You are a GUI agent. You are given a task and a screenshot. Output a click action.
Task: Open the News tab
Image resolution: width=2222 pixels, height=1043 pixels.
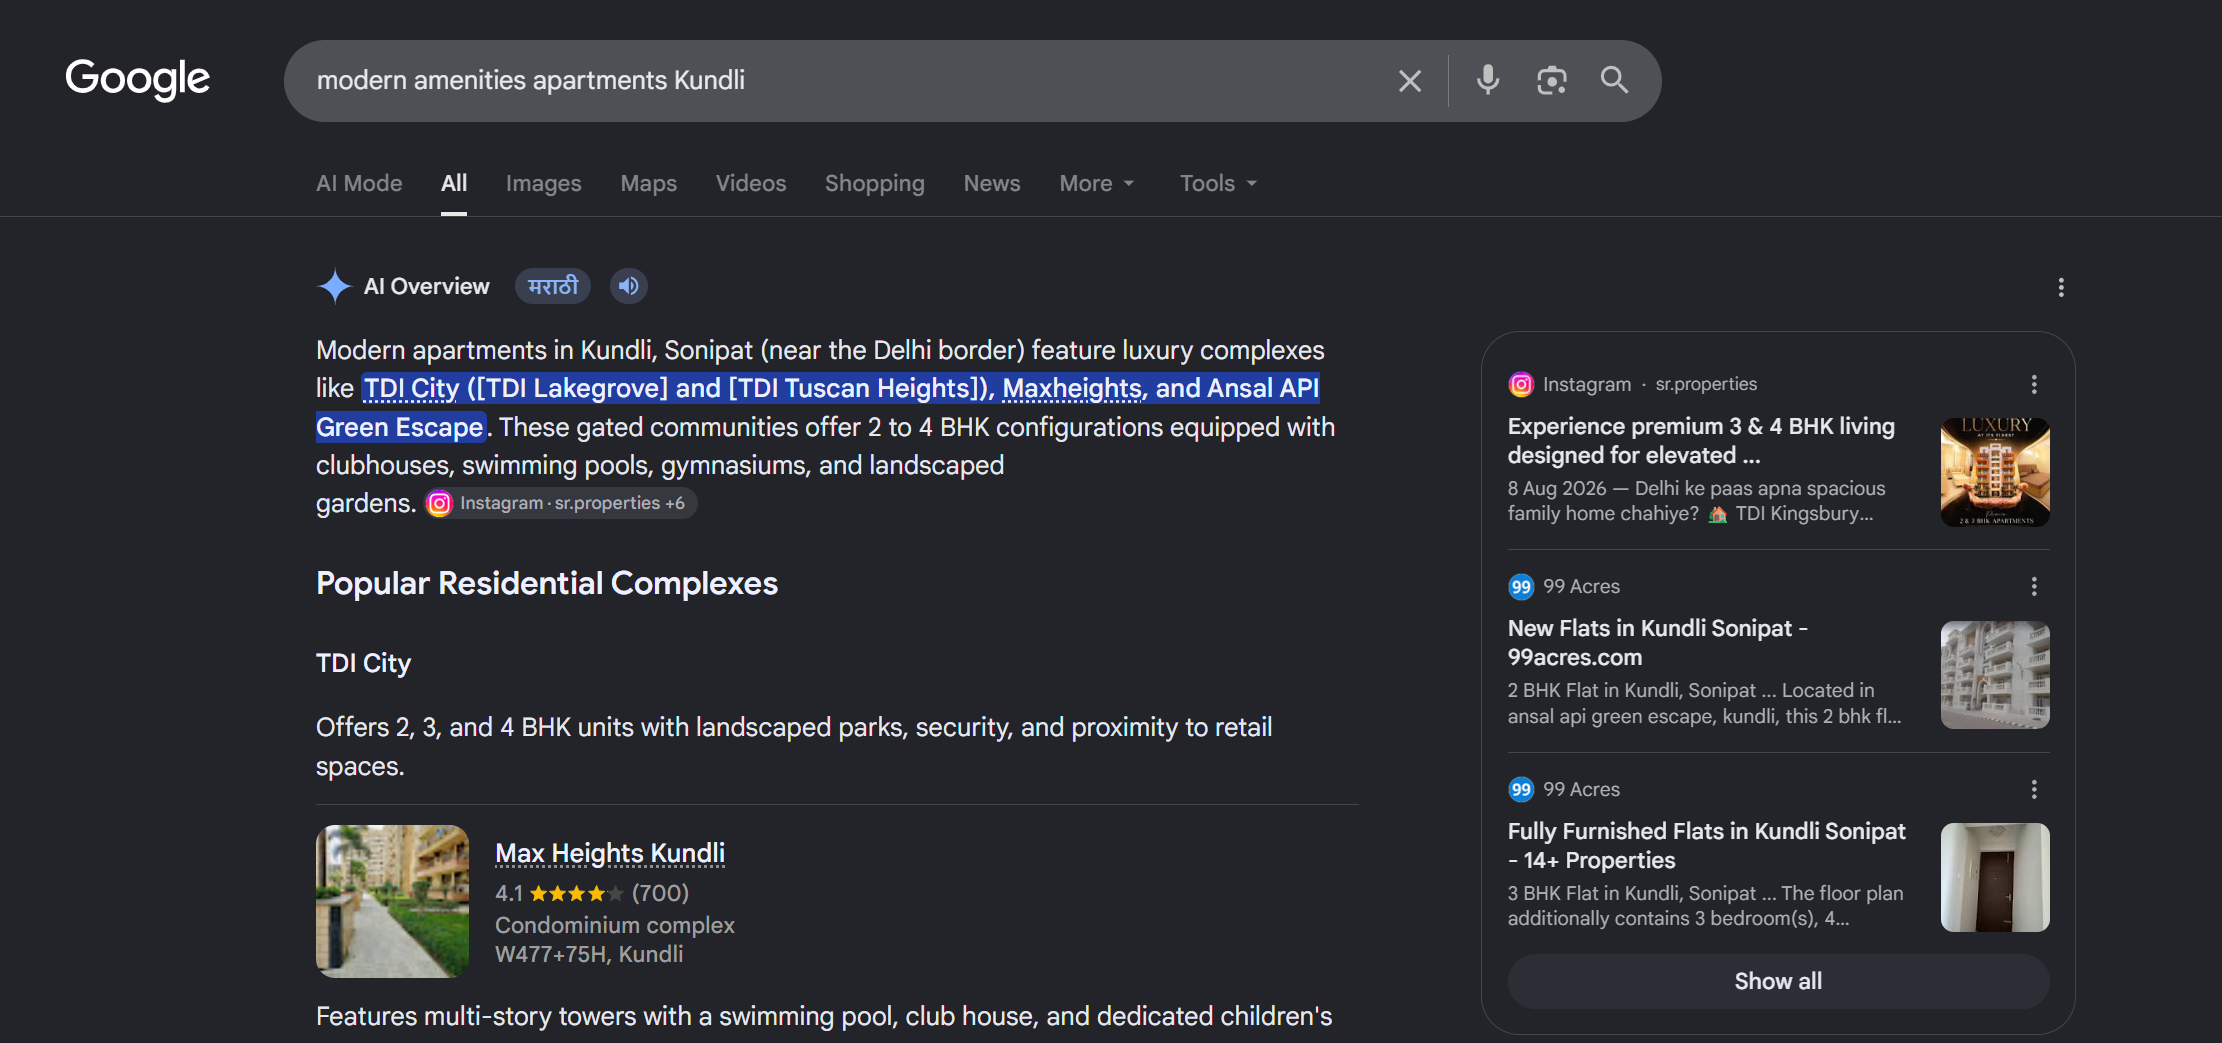coord(992,183)
